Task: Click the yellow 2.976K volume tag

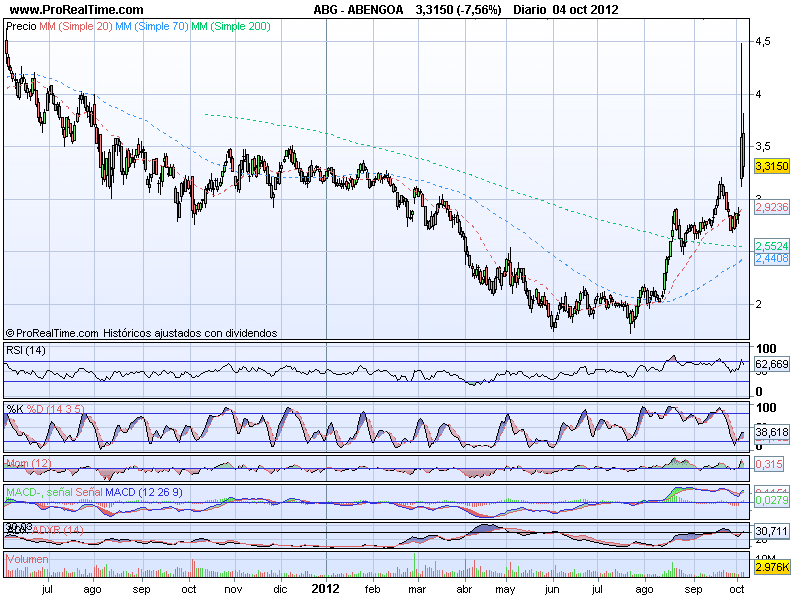Action: [x=771, y=567]
